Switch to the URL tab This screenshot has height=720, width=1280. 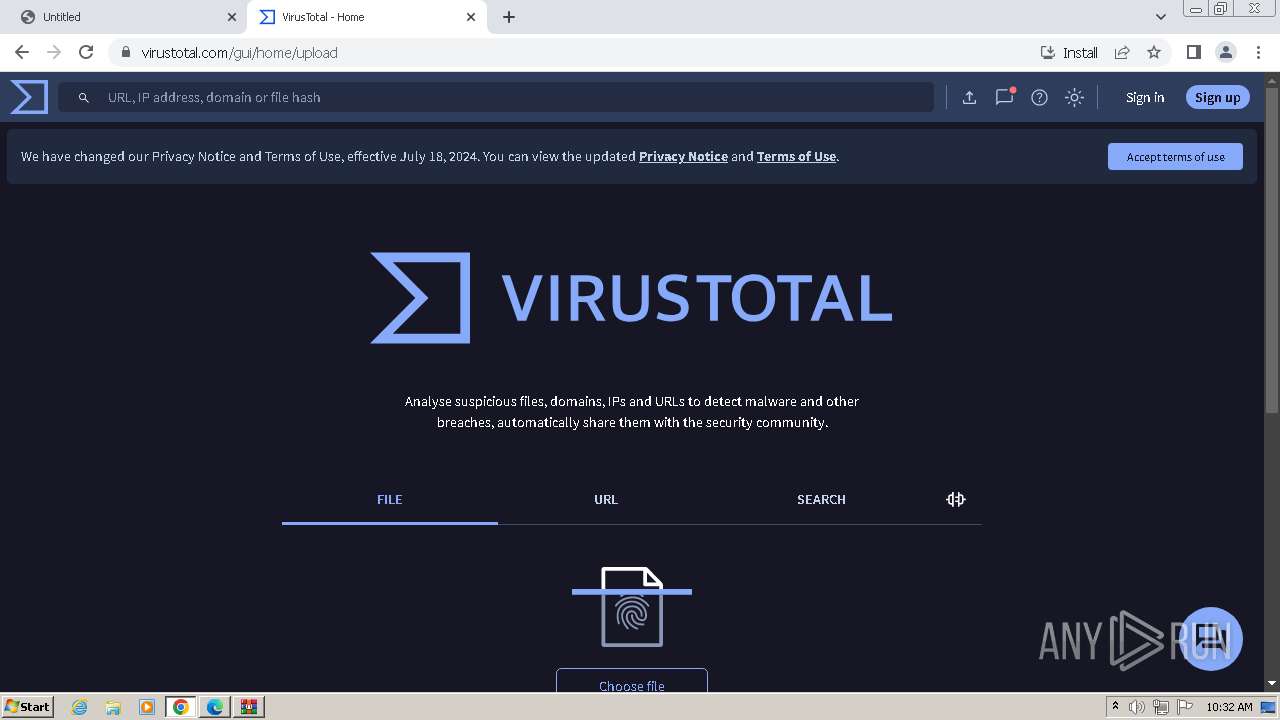pyautogui.click(x=606, y=499)
